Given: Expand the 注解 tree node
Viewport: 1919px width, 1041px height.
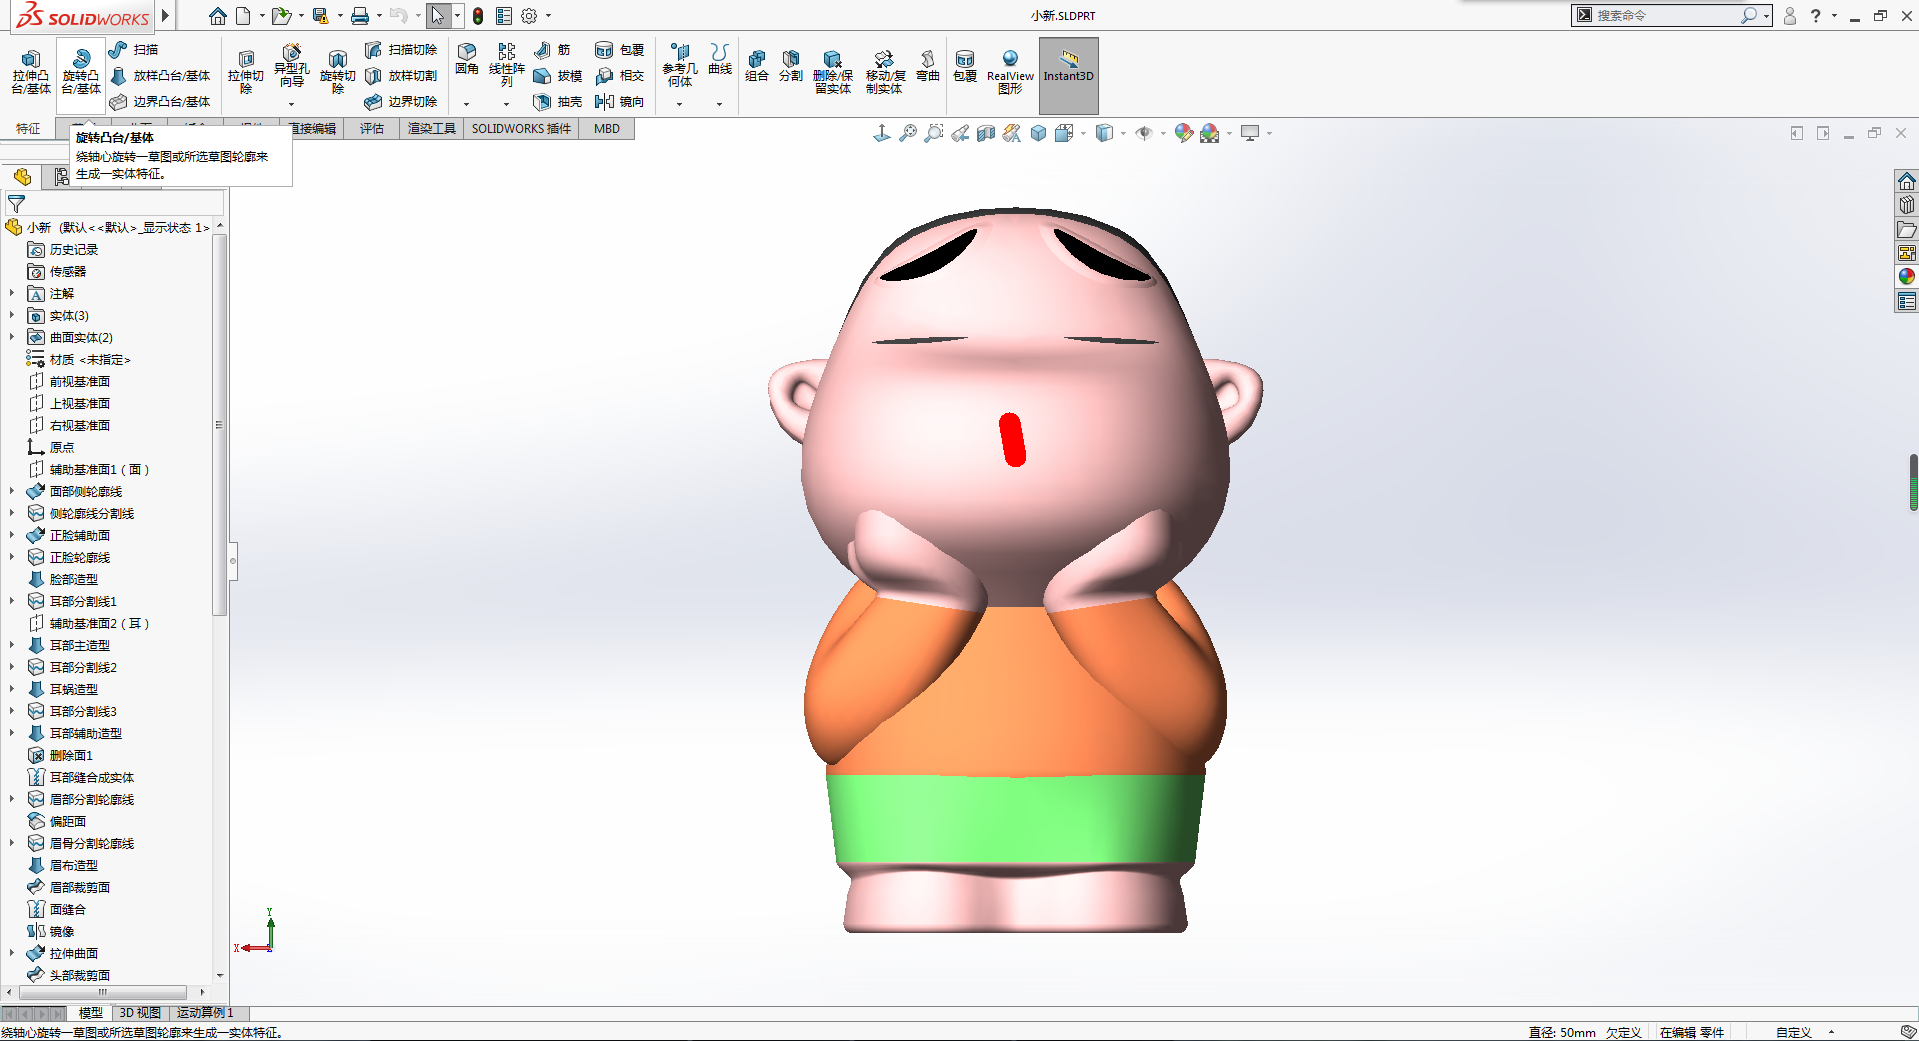Looking at the screenshot, I should (12, 294).
